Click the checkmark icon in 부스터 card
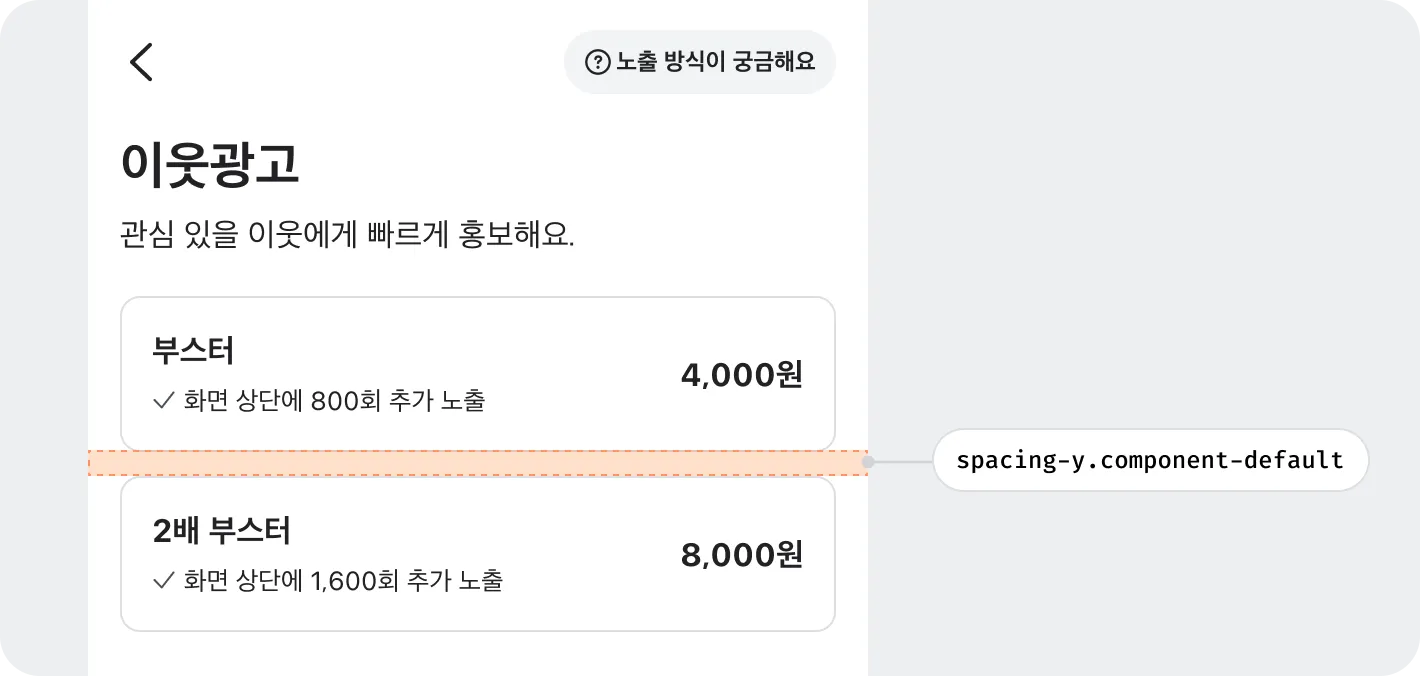Viewport: 1420px width, 676px height. point(164,401)
